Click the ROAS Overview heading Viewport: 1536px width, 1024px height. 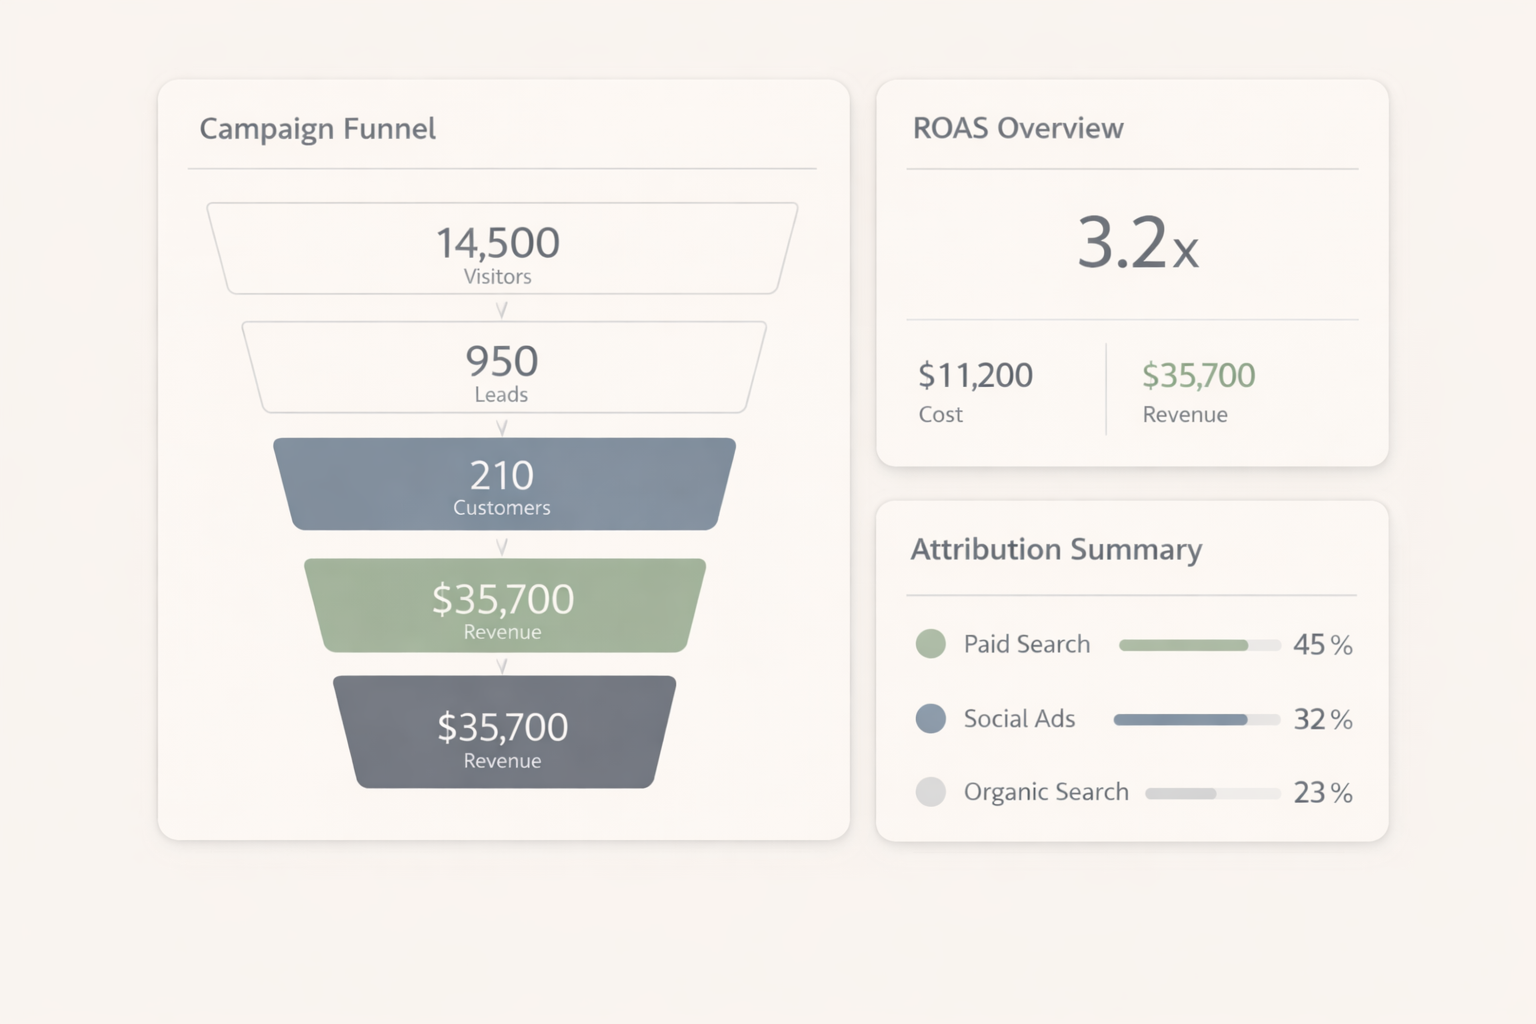(x=1018, y=128)
